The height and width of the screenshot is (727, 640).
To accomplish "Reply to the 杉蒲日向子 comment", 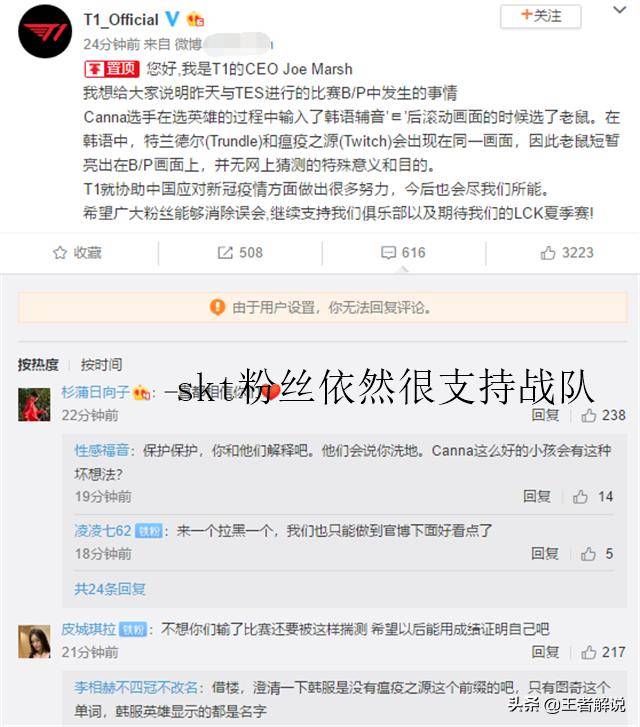I will tap(545, 415).
